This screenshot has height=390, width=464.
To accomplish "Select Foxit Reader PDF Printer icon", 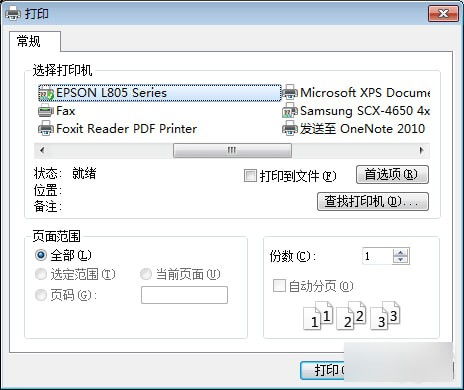I will pyautogui.click(x=46, y=129).
